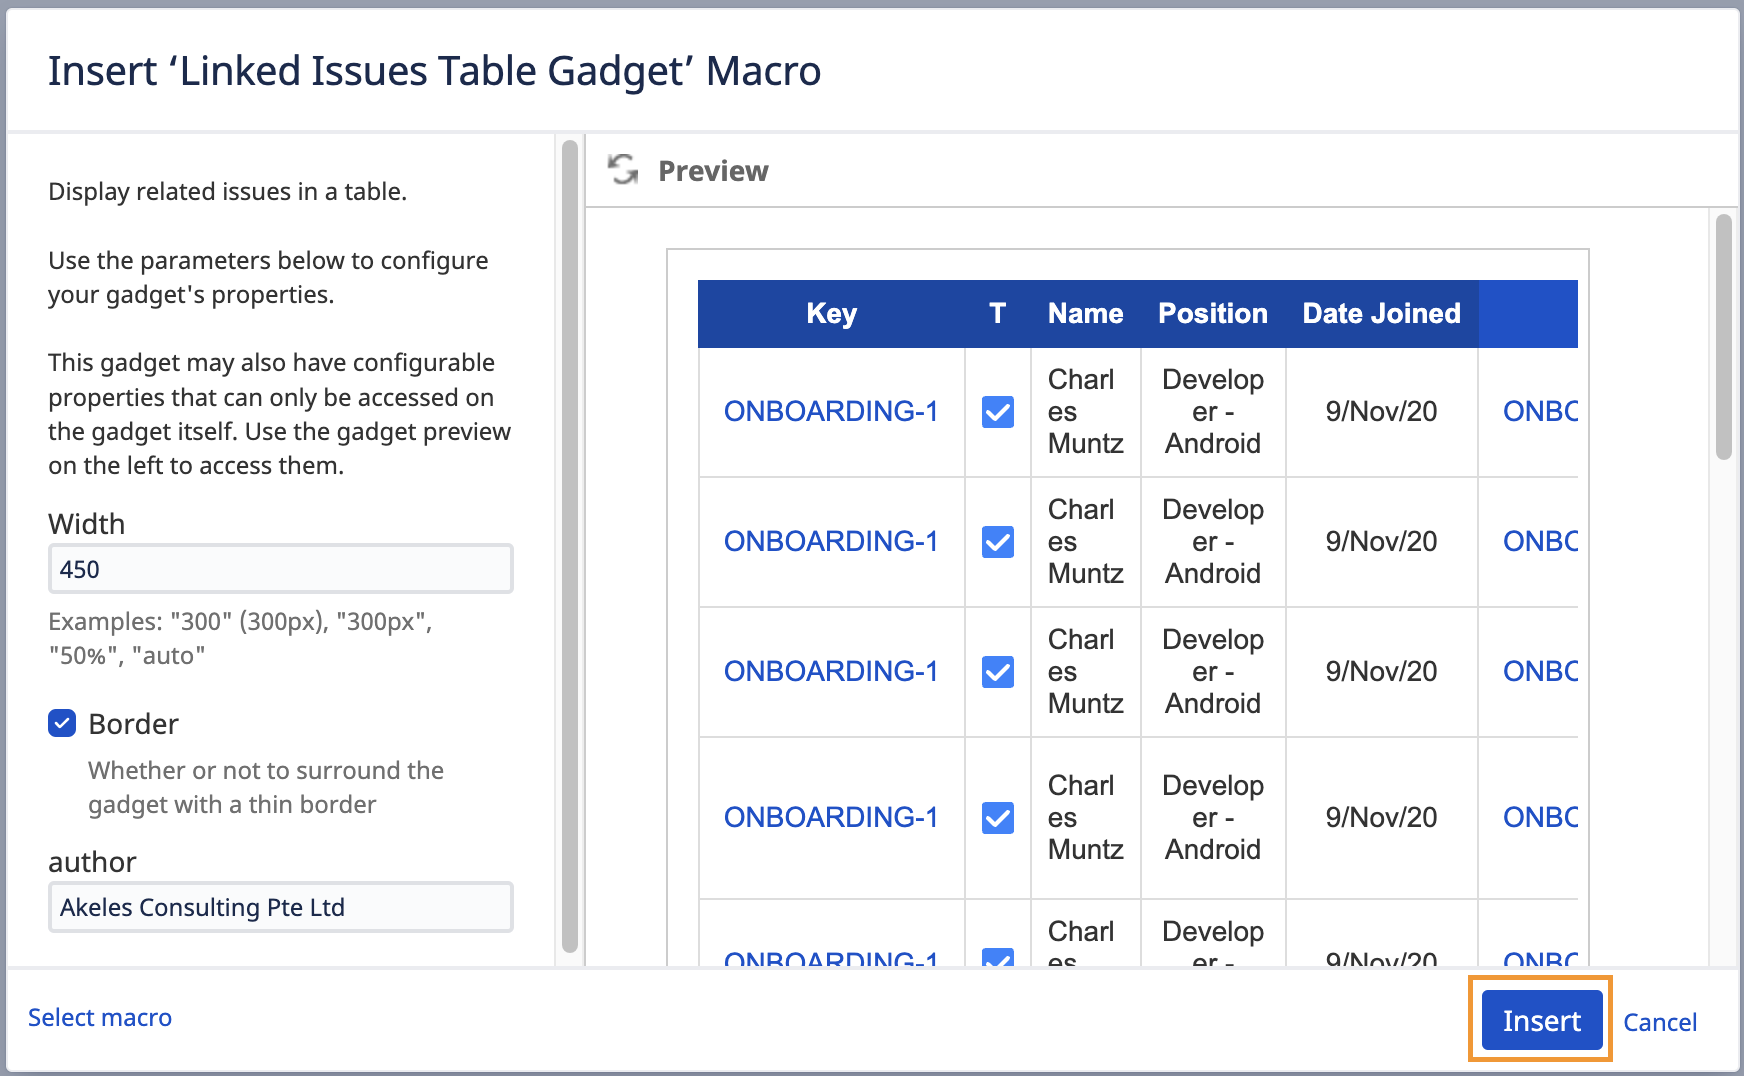Click the Date Joined column header
Screen dimensions: 1744x1076
click(x=1381, y=314)
